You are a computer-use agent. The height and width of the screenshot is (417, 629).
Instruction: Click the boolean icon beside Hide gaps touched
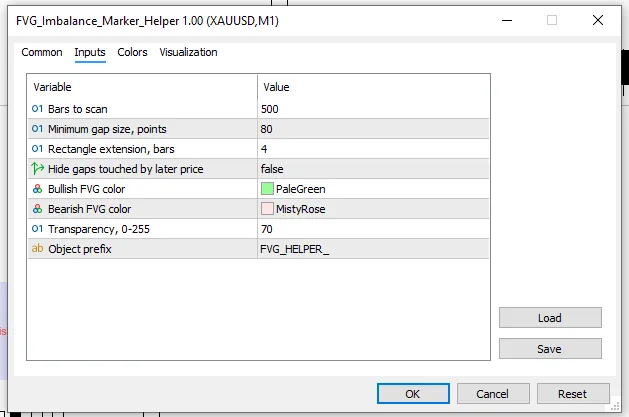click(x=37, y=168)
